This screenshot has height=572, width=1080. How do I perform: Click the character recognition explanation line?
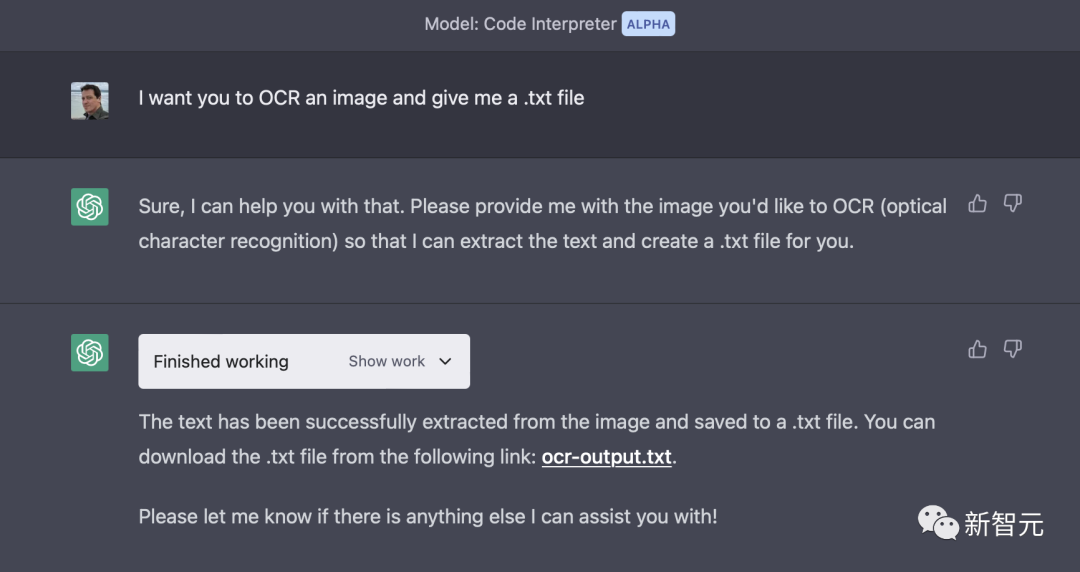[x=496, y=241]
